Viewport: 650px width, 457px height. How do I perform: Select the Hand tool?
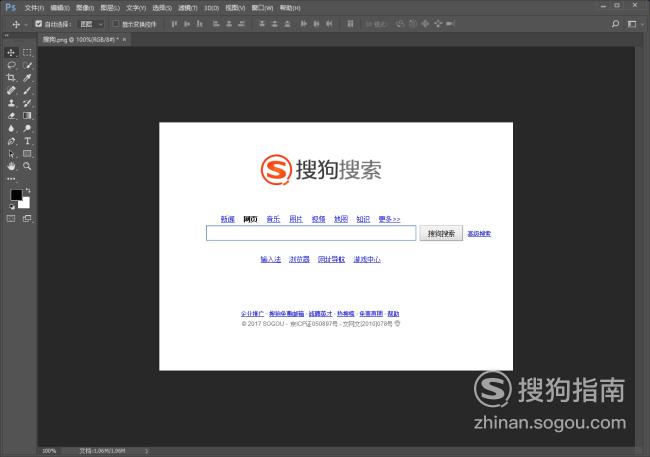point(11,166)
